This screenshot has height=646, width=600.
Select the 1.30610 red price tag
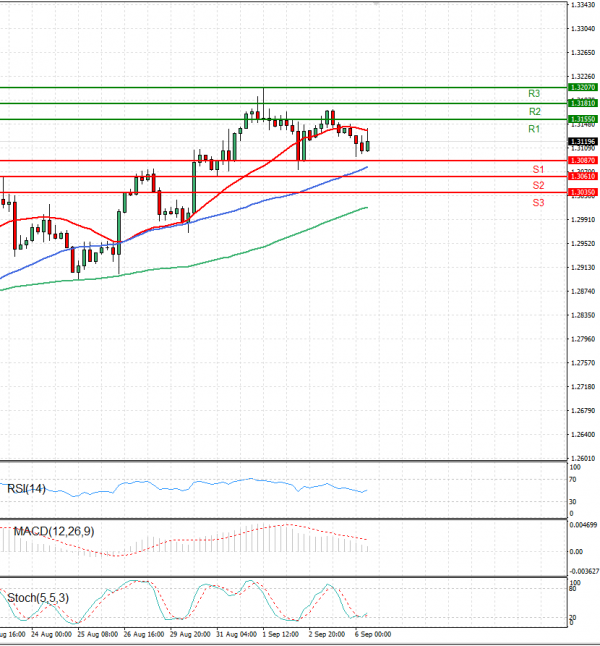click(583, 176)
